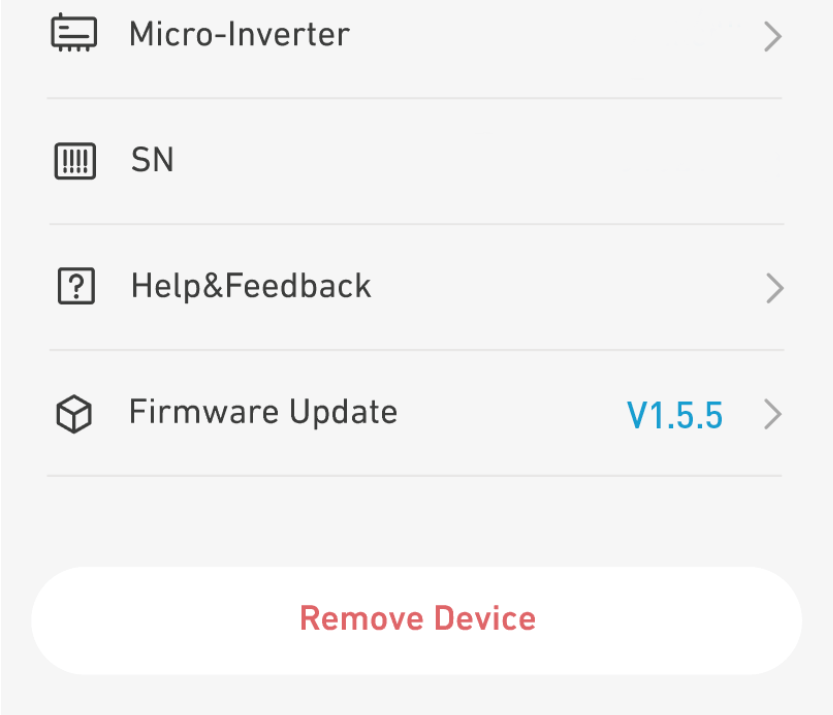Click white area left of Remove Device text
The image size is (833, 715).
[160, 620]
